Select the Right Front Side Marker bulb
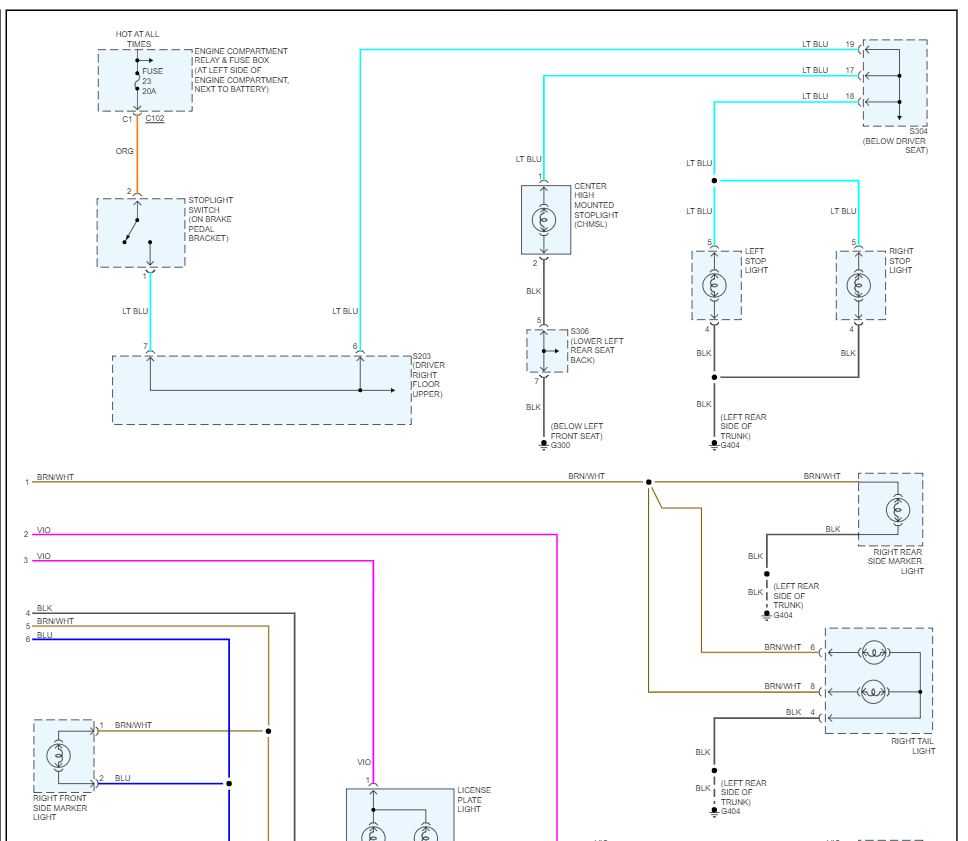 [59, 756]
